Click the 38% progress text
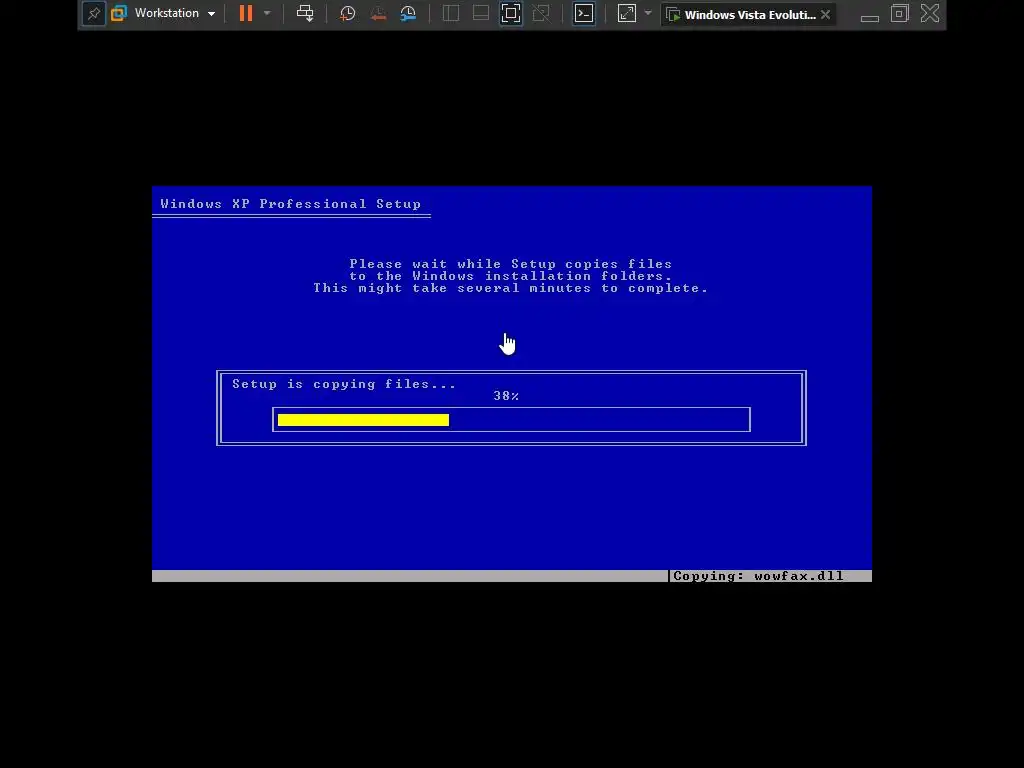This screenshot has height=768, width=1024. click(506, 396)
